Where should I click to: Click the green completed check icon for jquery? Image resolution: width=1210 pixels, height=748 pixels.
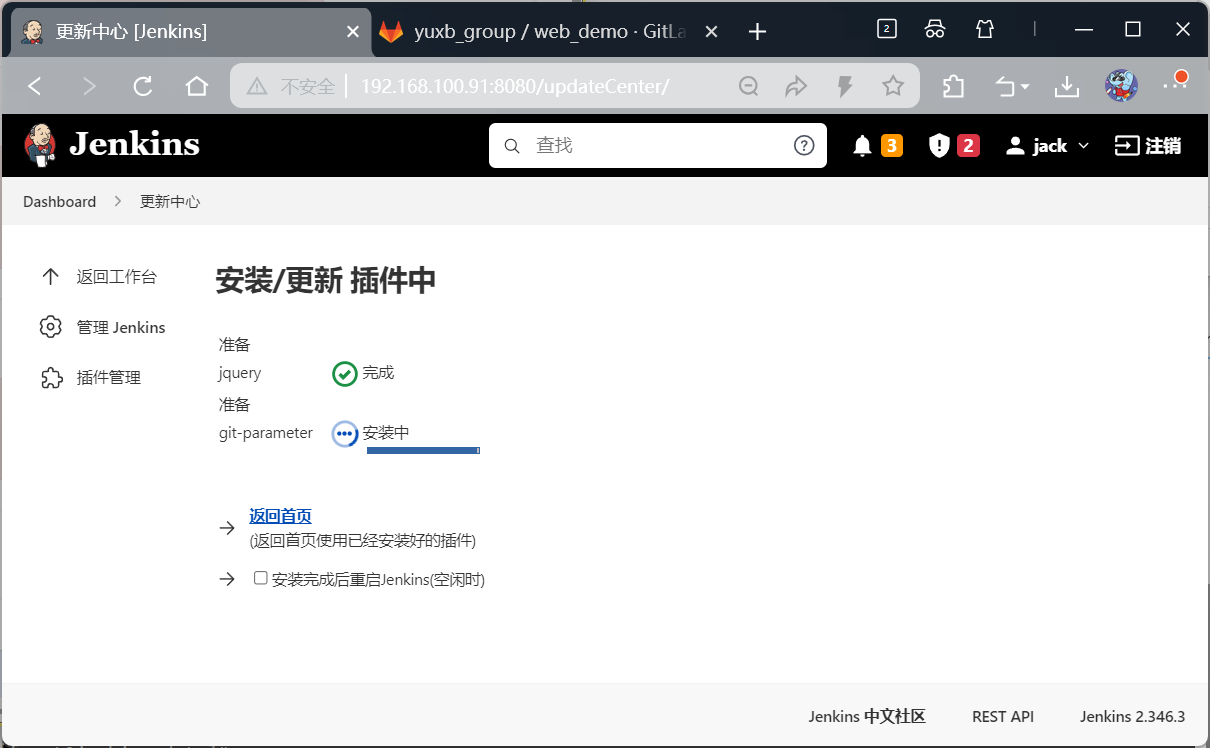(x=344, y=374)
